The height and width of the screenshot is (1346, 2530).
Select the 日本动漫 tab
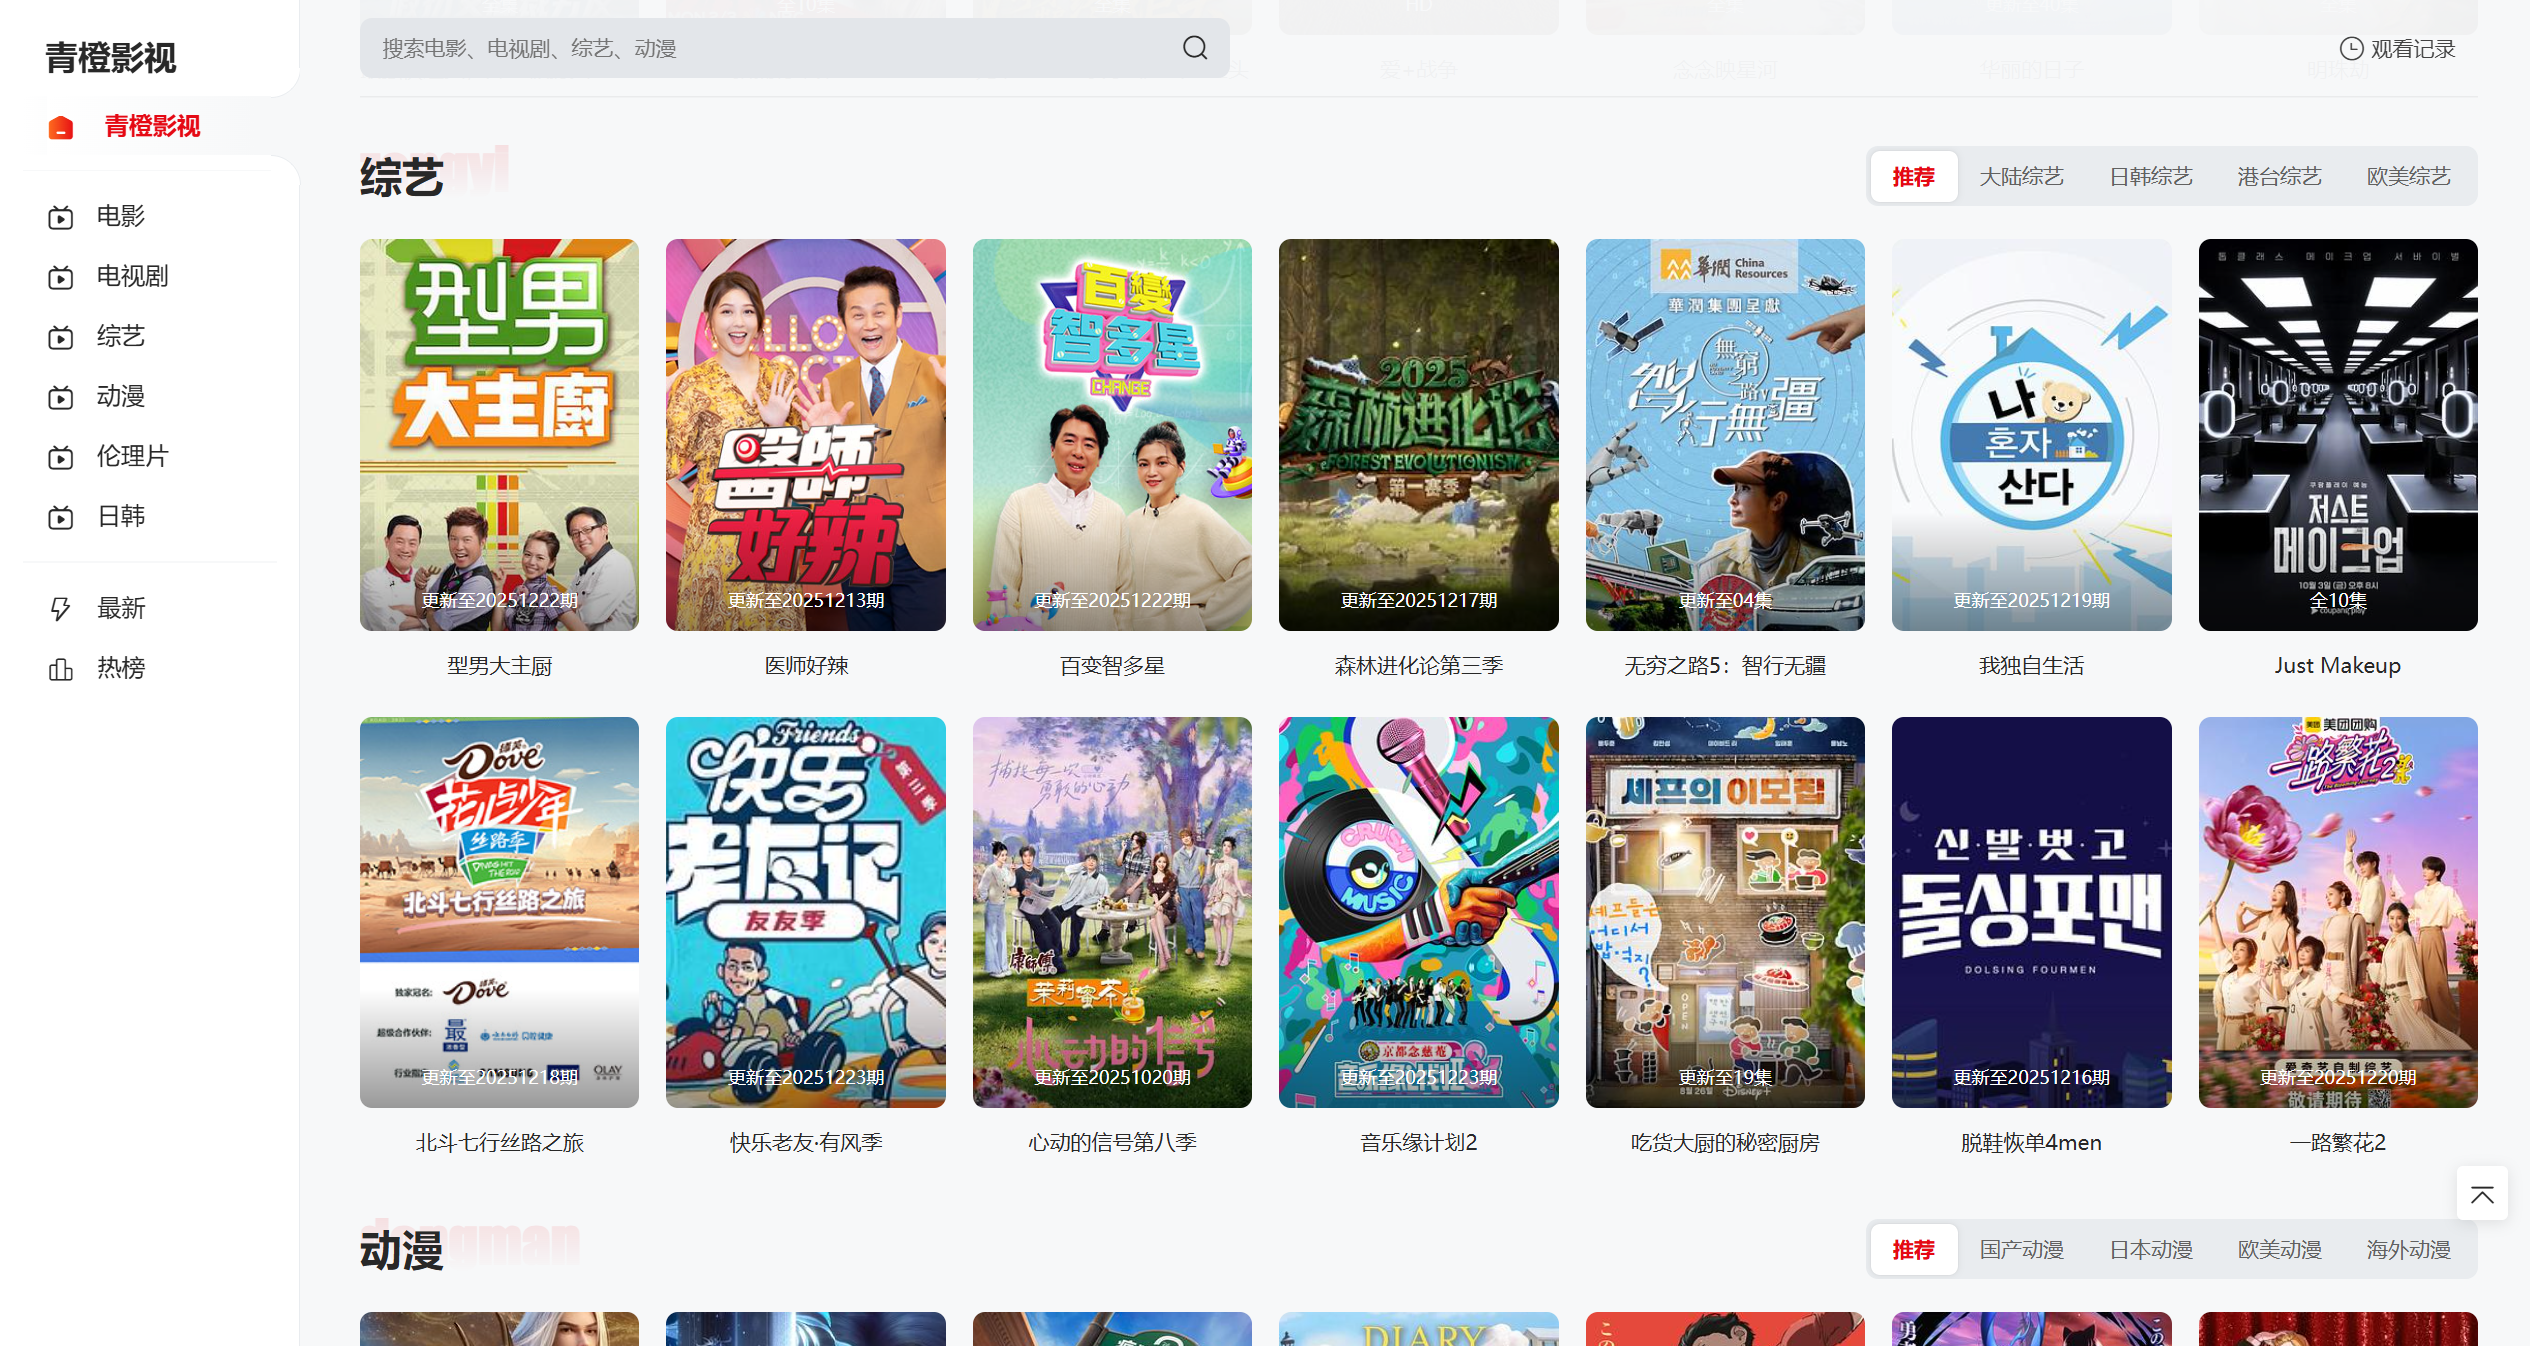2150,1250
